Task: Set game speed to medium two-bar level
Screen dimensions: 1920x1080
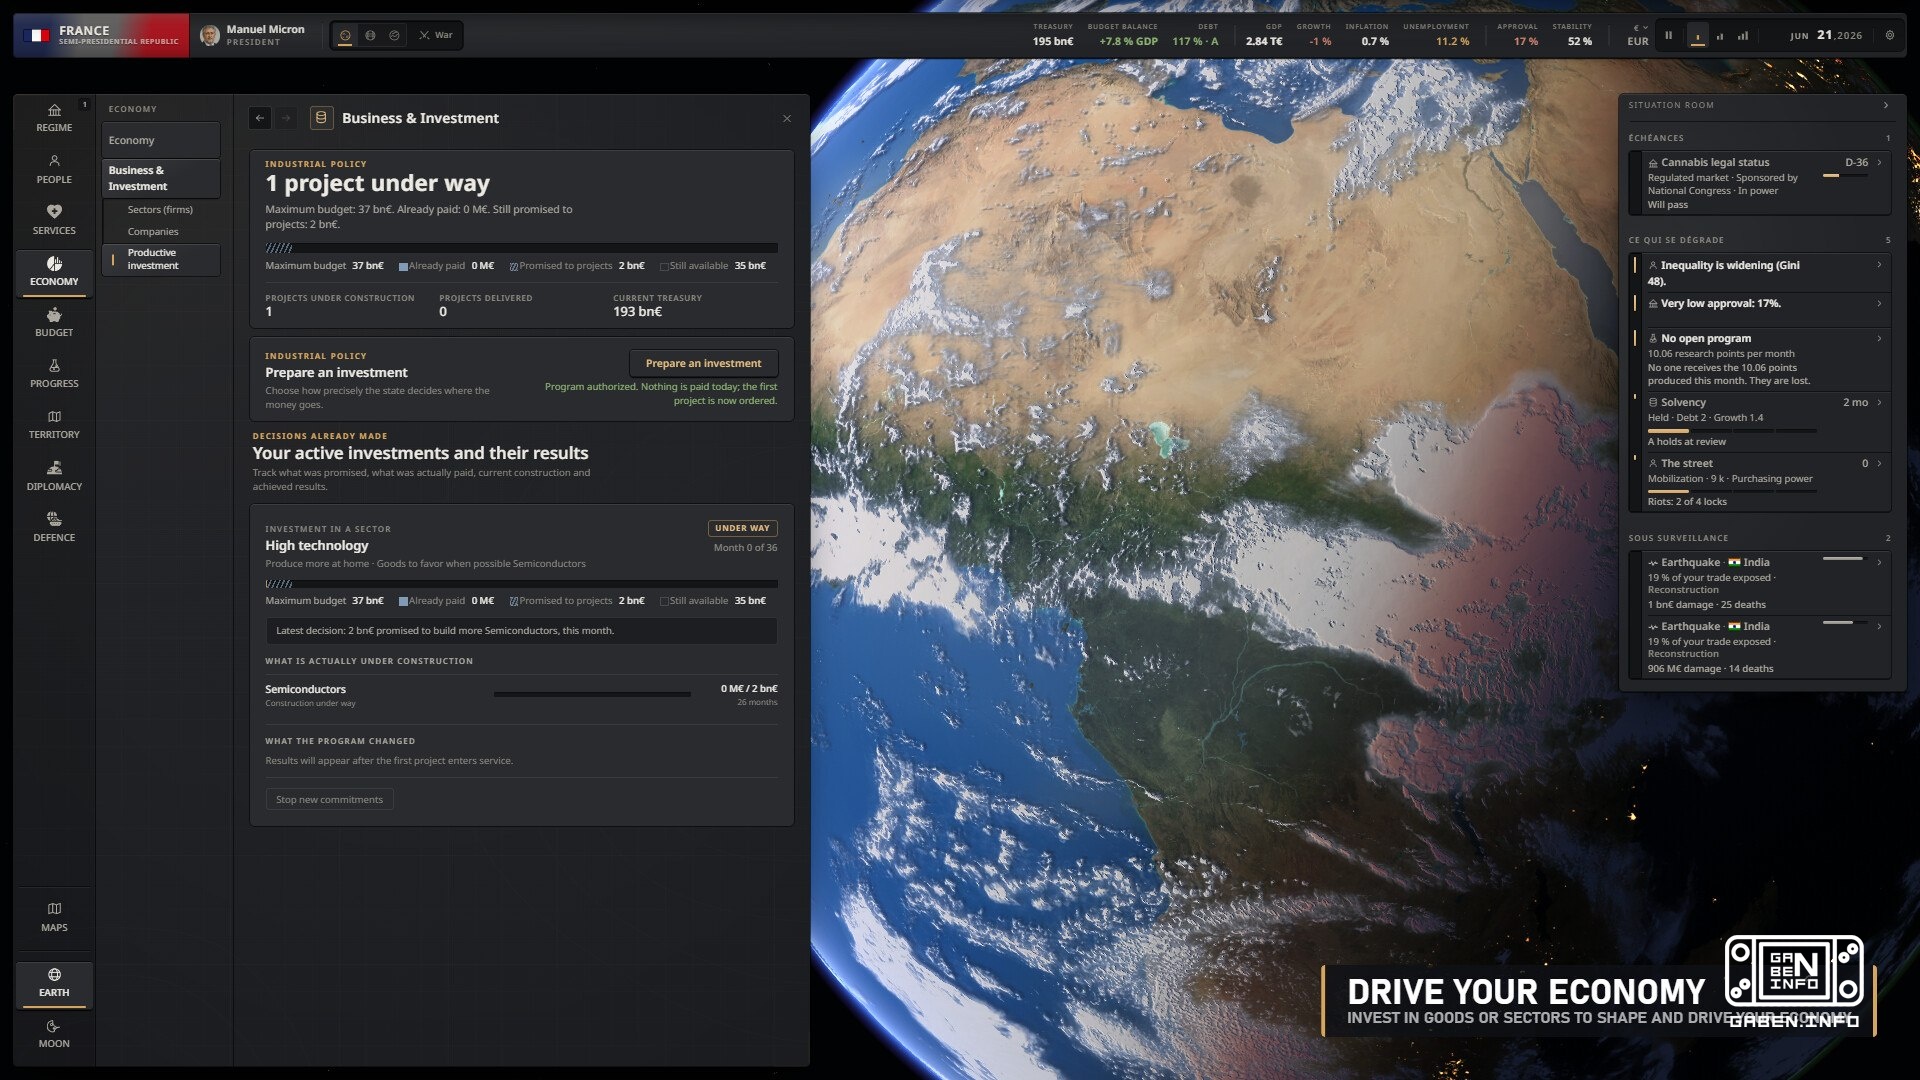Action: pyautogui.click(x=1720, y=35)
